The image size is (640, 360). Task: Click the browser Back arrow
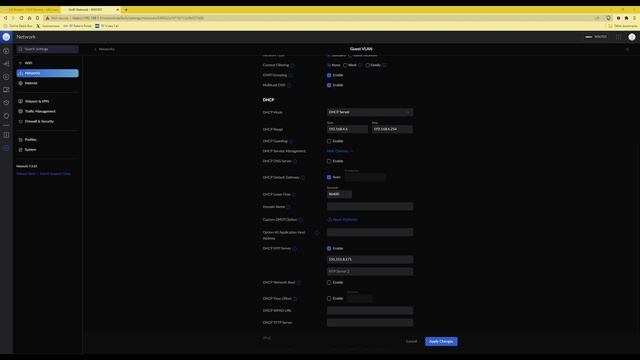6,18
